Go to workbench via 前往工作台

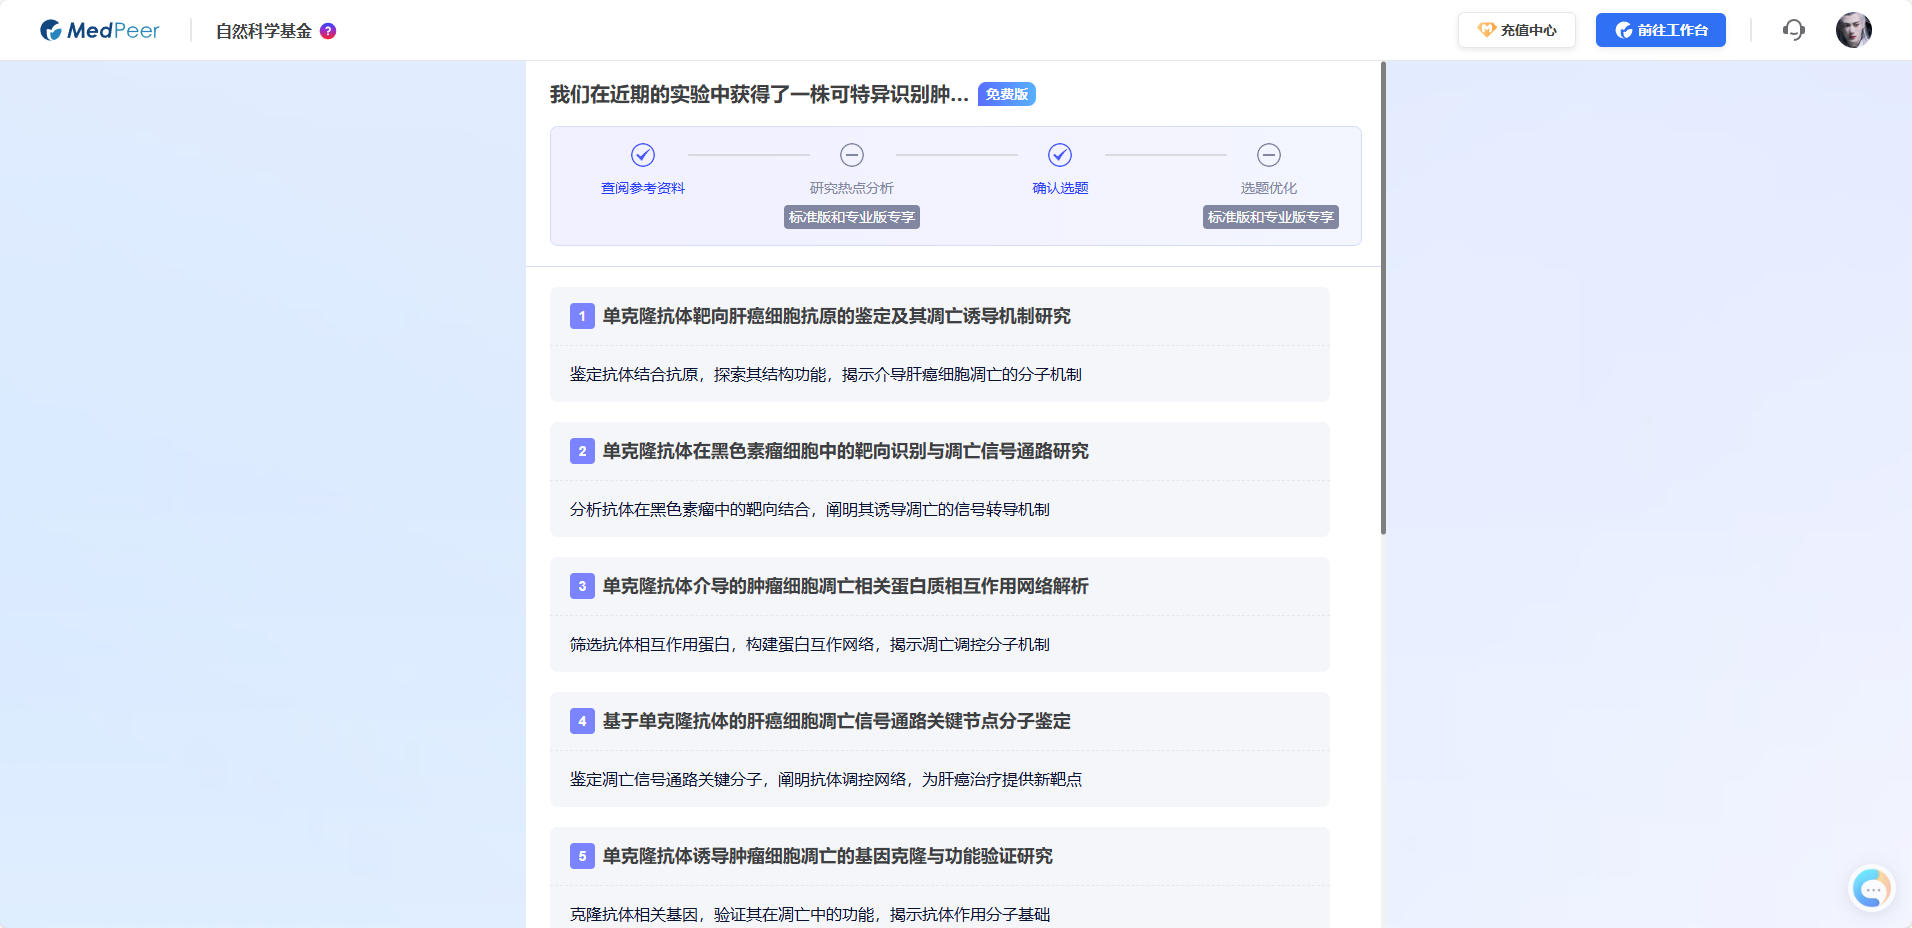coord(1660,30)
